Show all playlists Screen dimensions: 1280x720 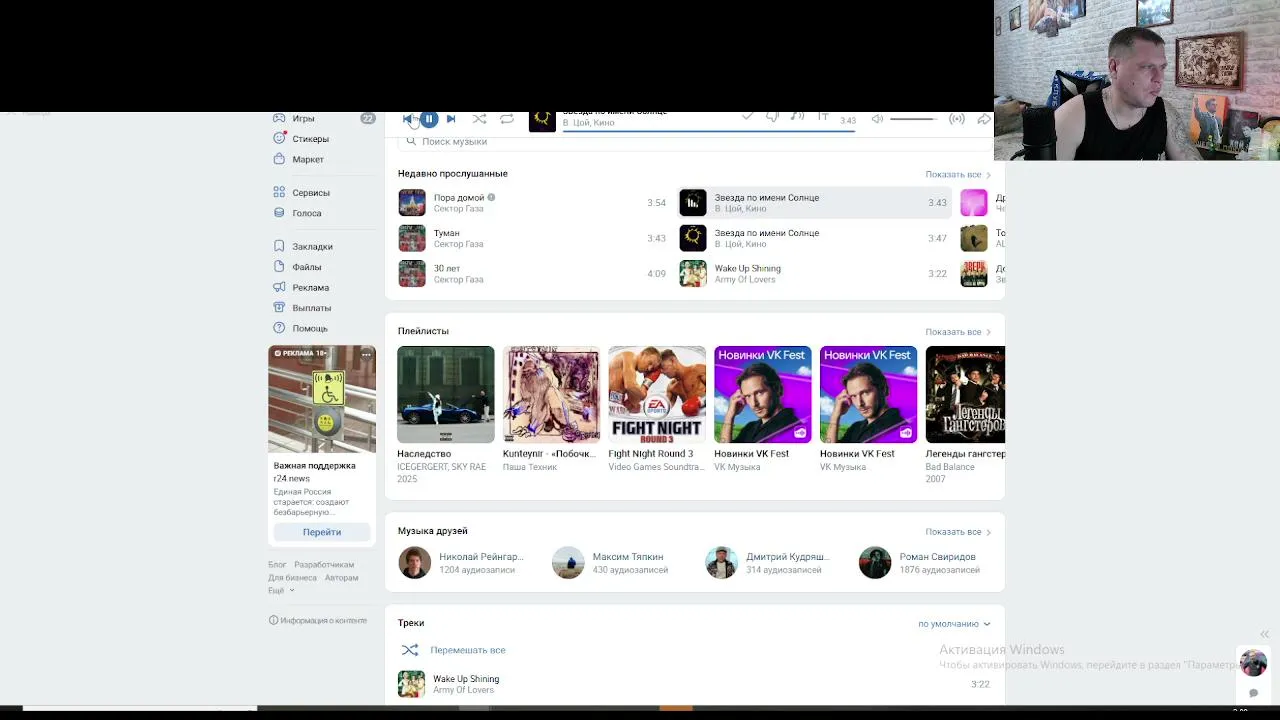[958, 332]
